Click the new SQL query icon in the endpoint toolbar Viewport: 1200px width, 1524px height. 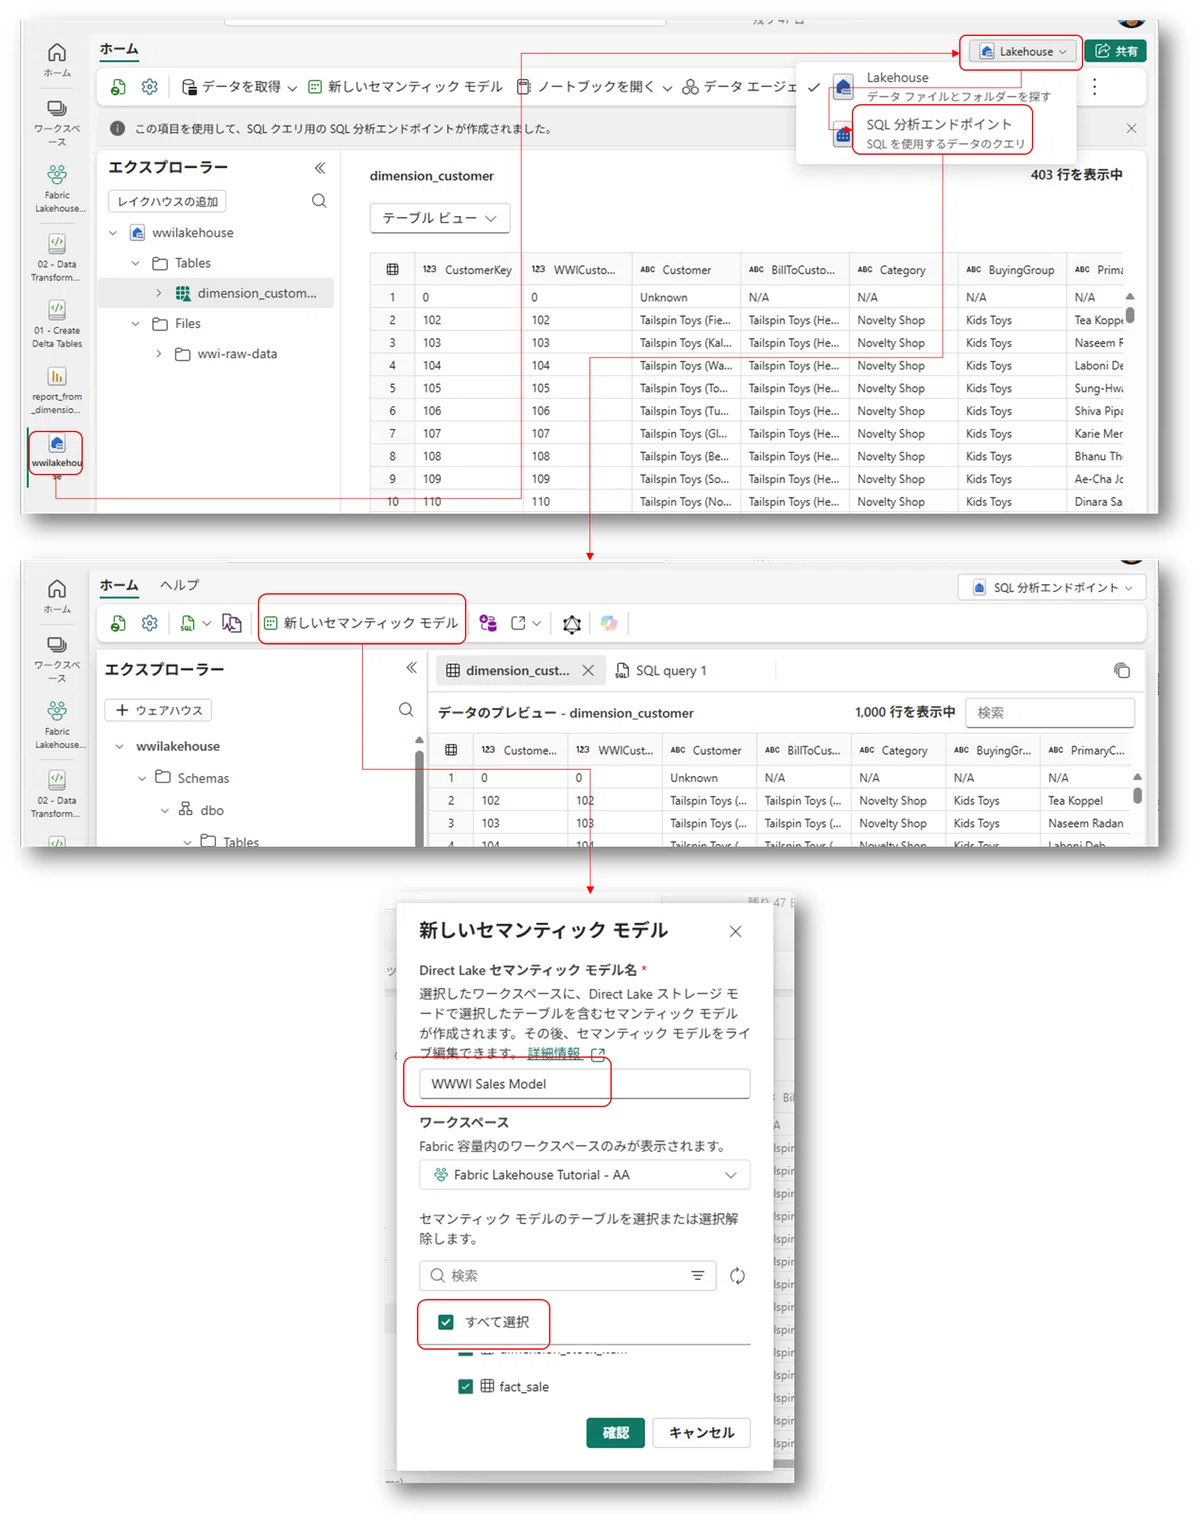[188, 623]
